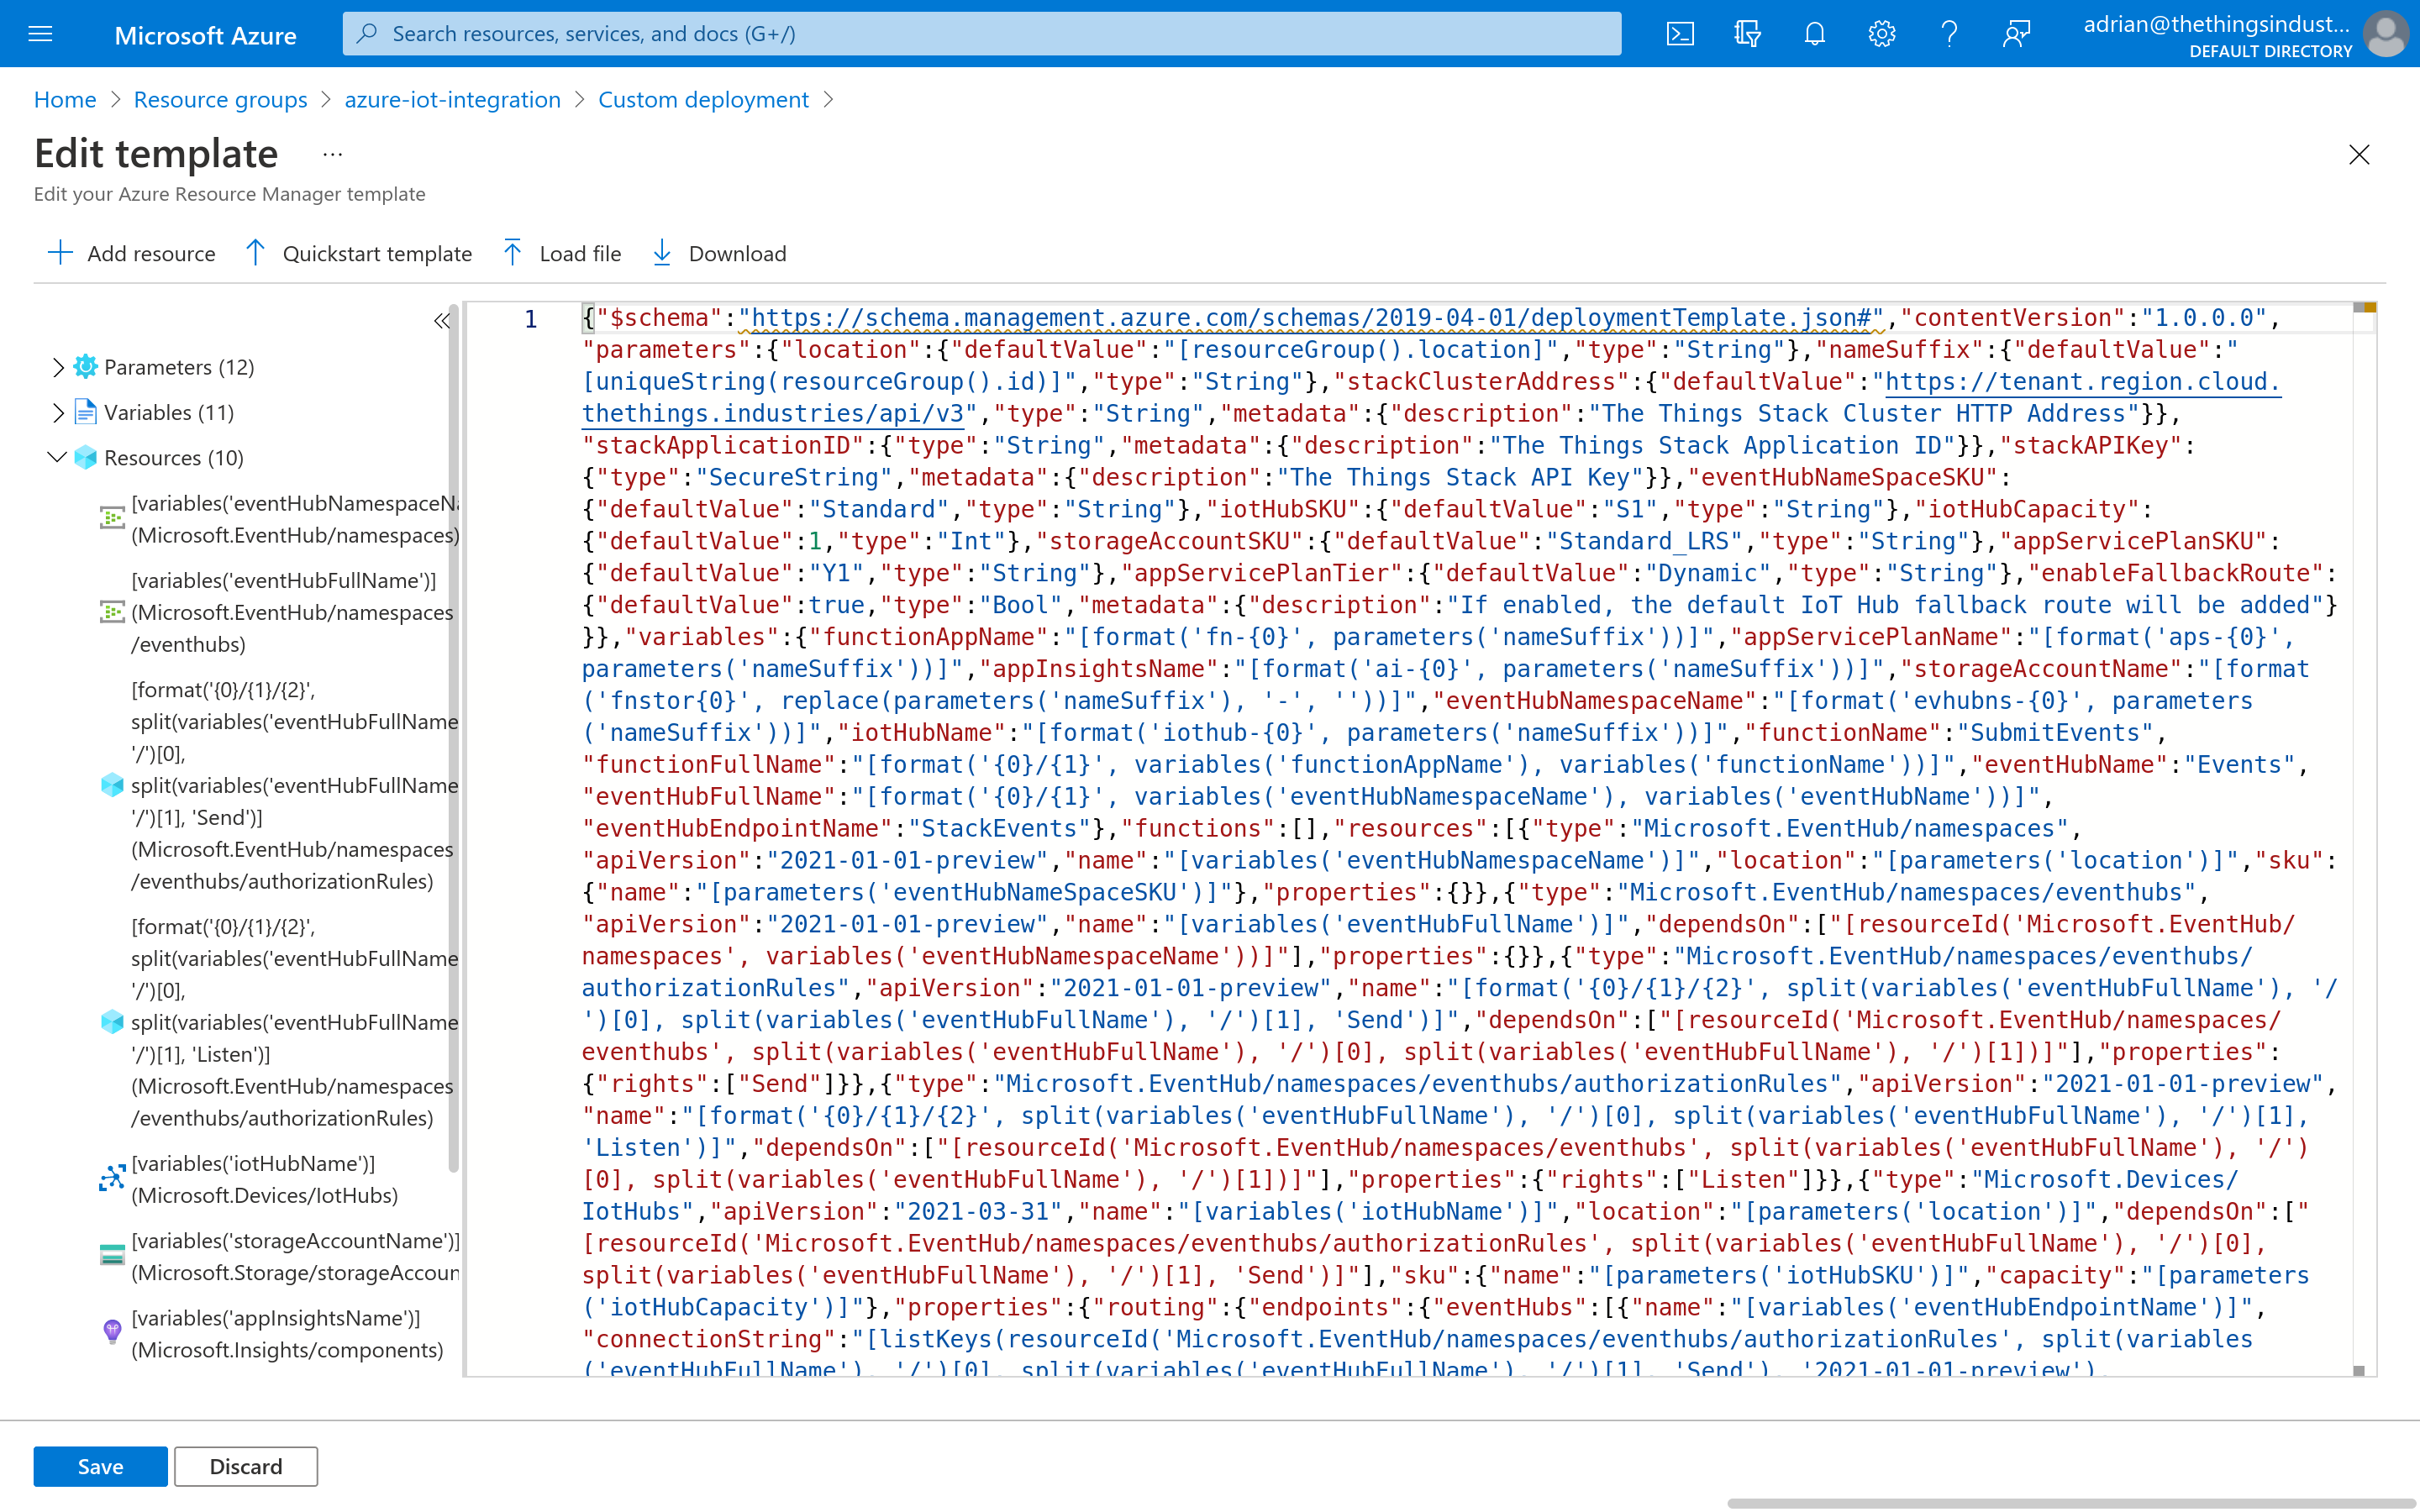Open the Cloud Shell icon
This screenshot has width=2420, height=1512.
(x=1680, y=34)
